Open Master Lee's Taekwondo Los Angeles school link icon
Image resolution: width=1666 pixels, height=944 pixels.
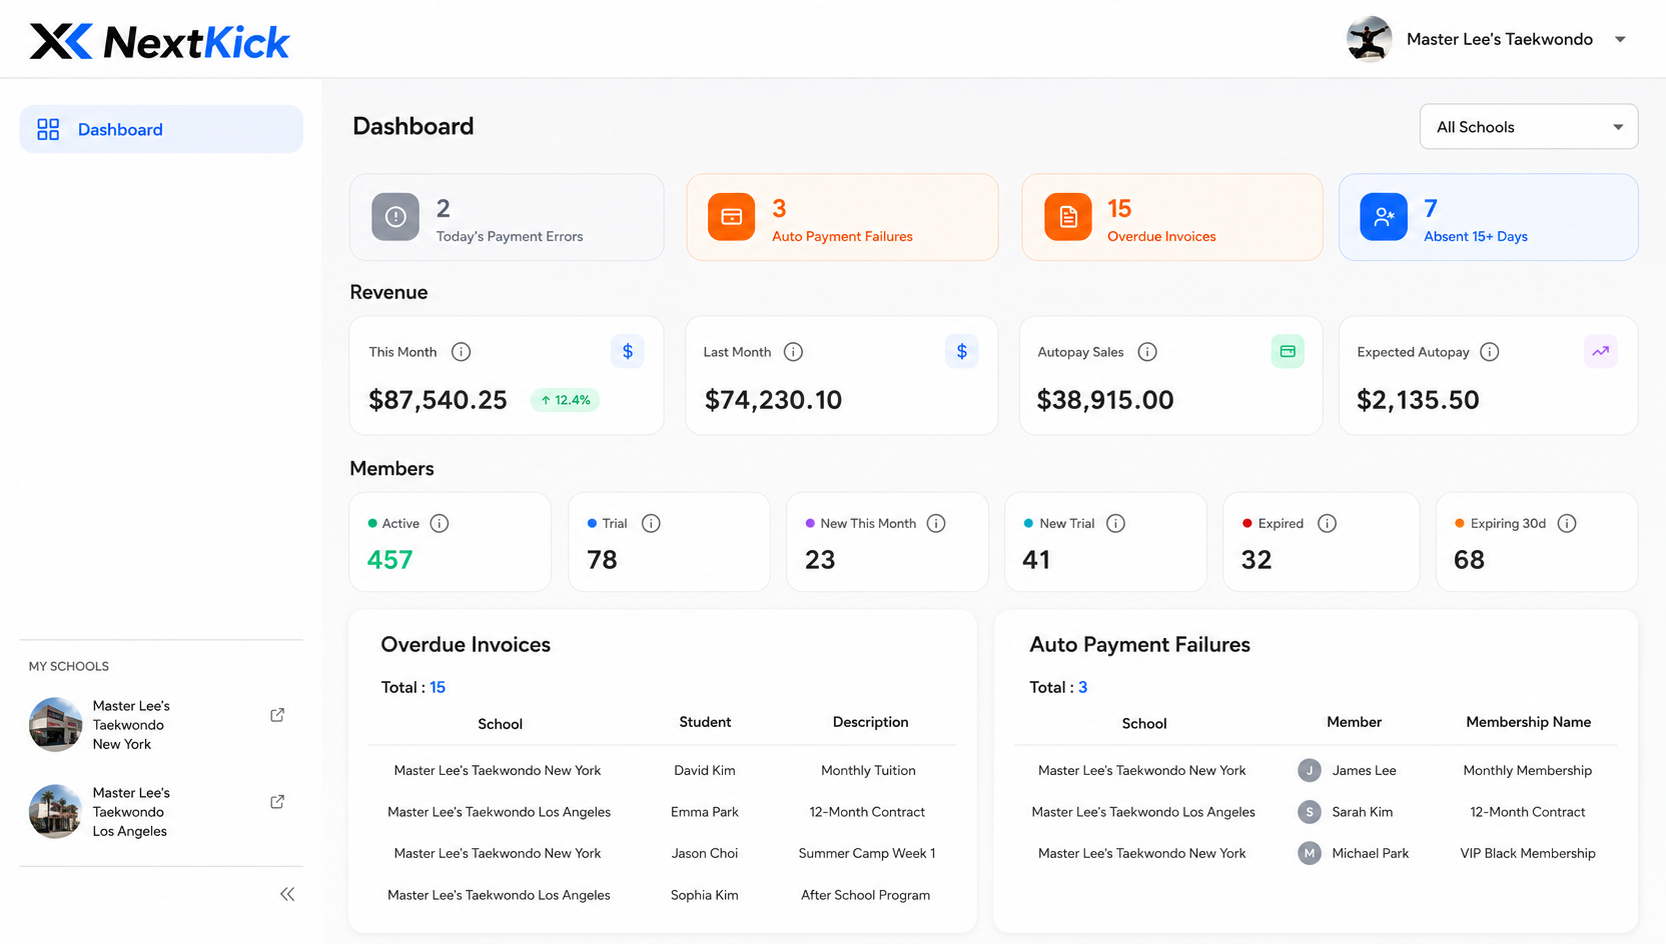277,802
